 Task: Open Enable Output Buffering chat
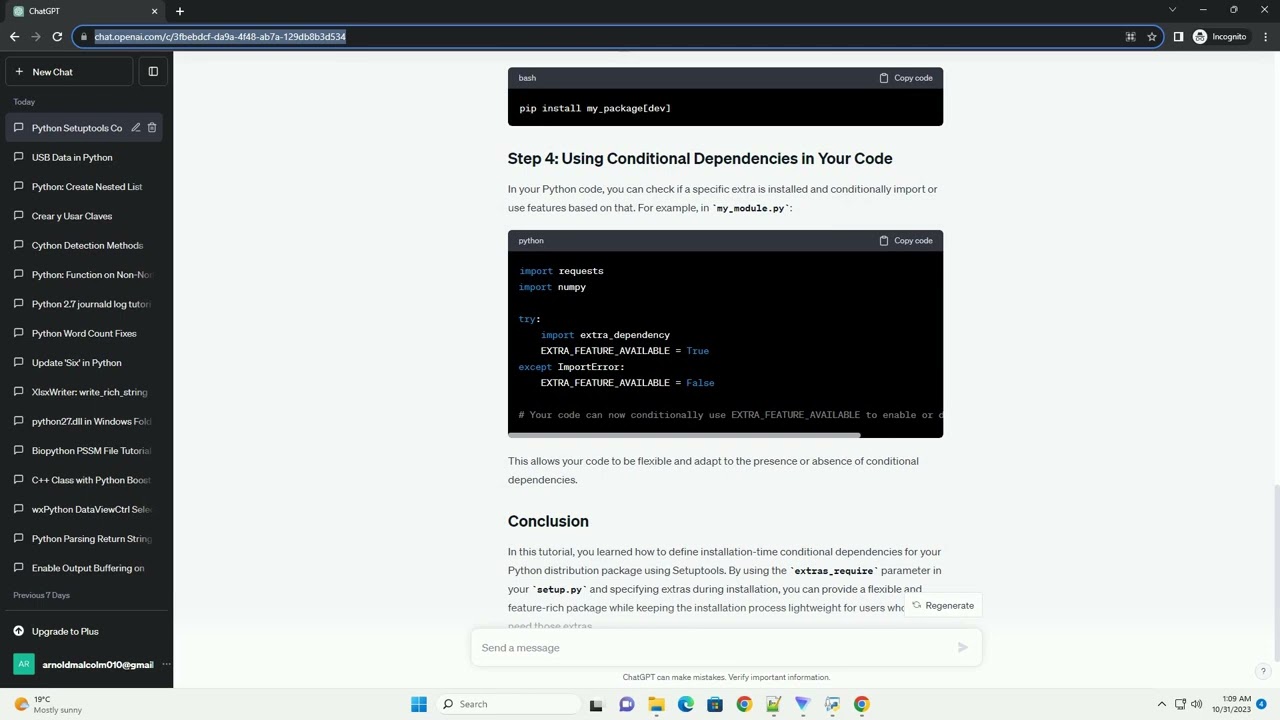pos(84,568)
